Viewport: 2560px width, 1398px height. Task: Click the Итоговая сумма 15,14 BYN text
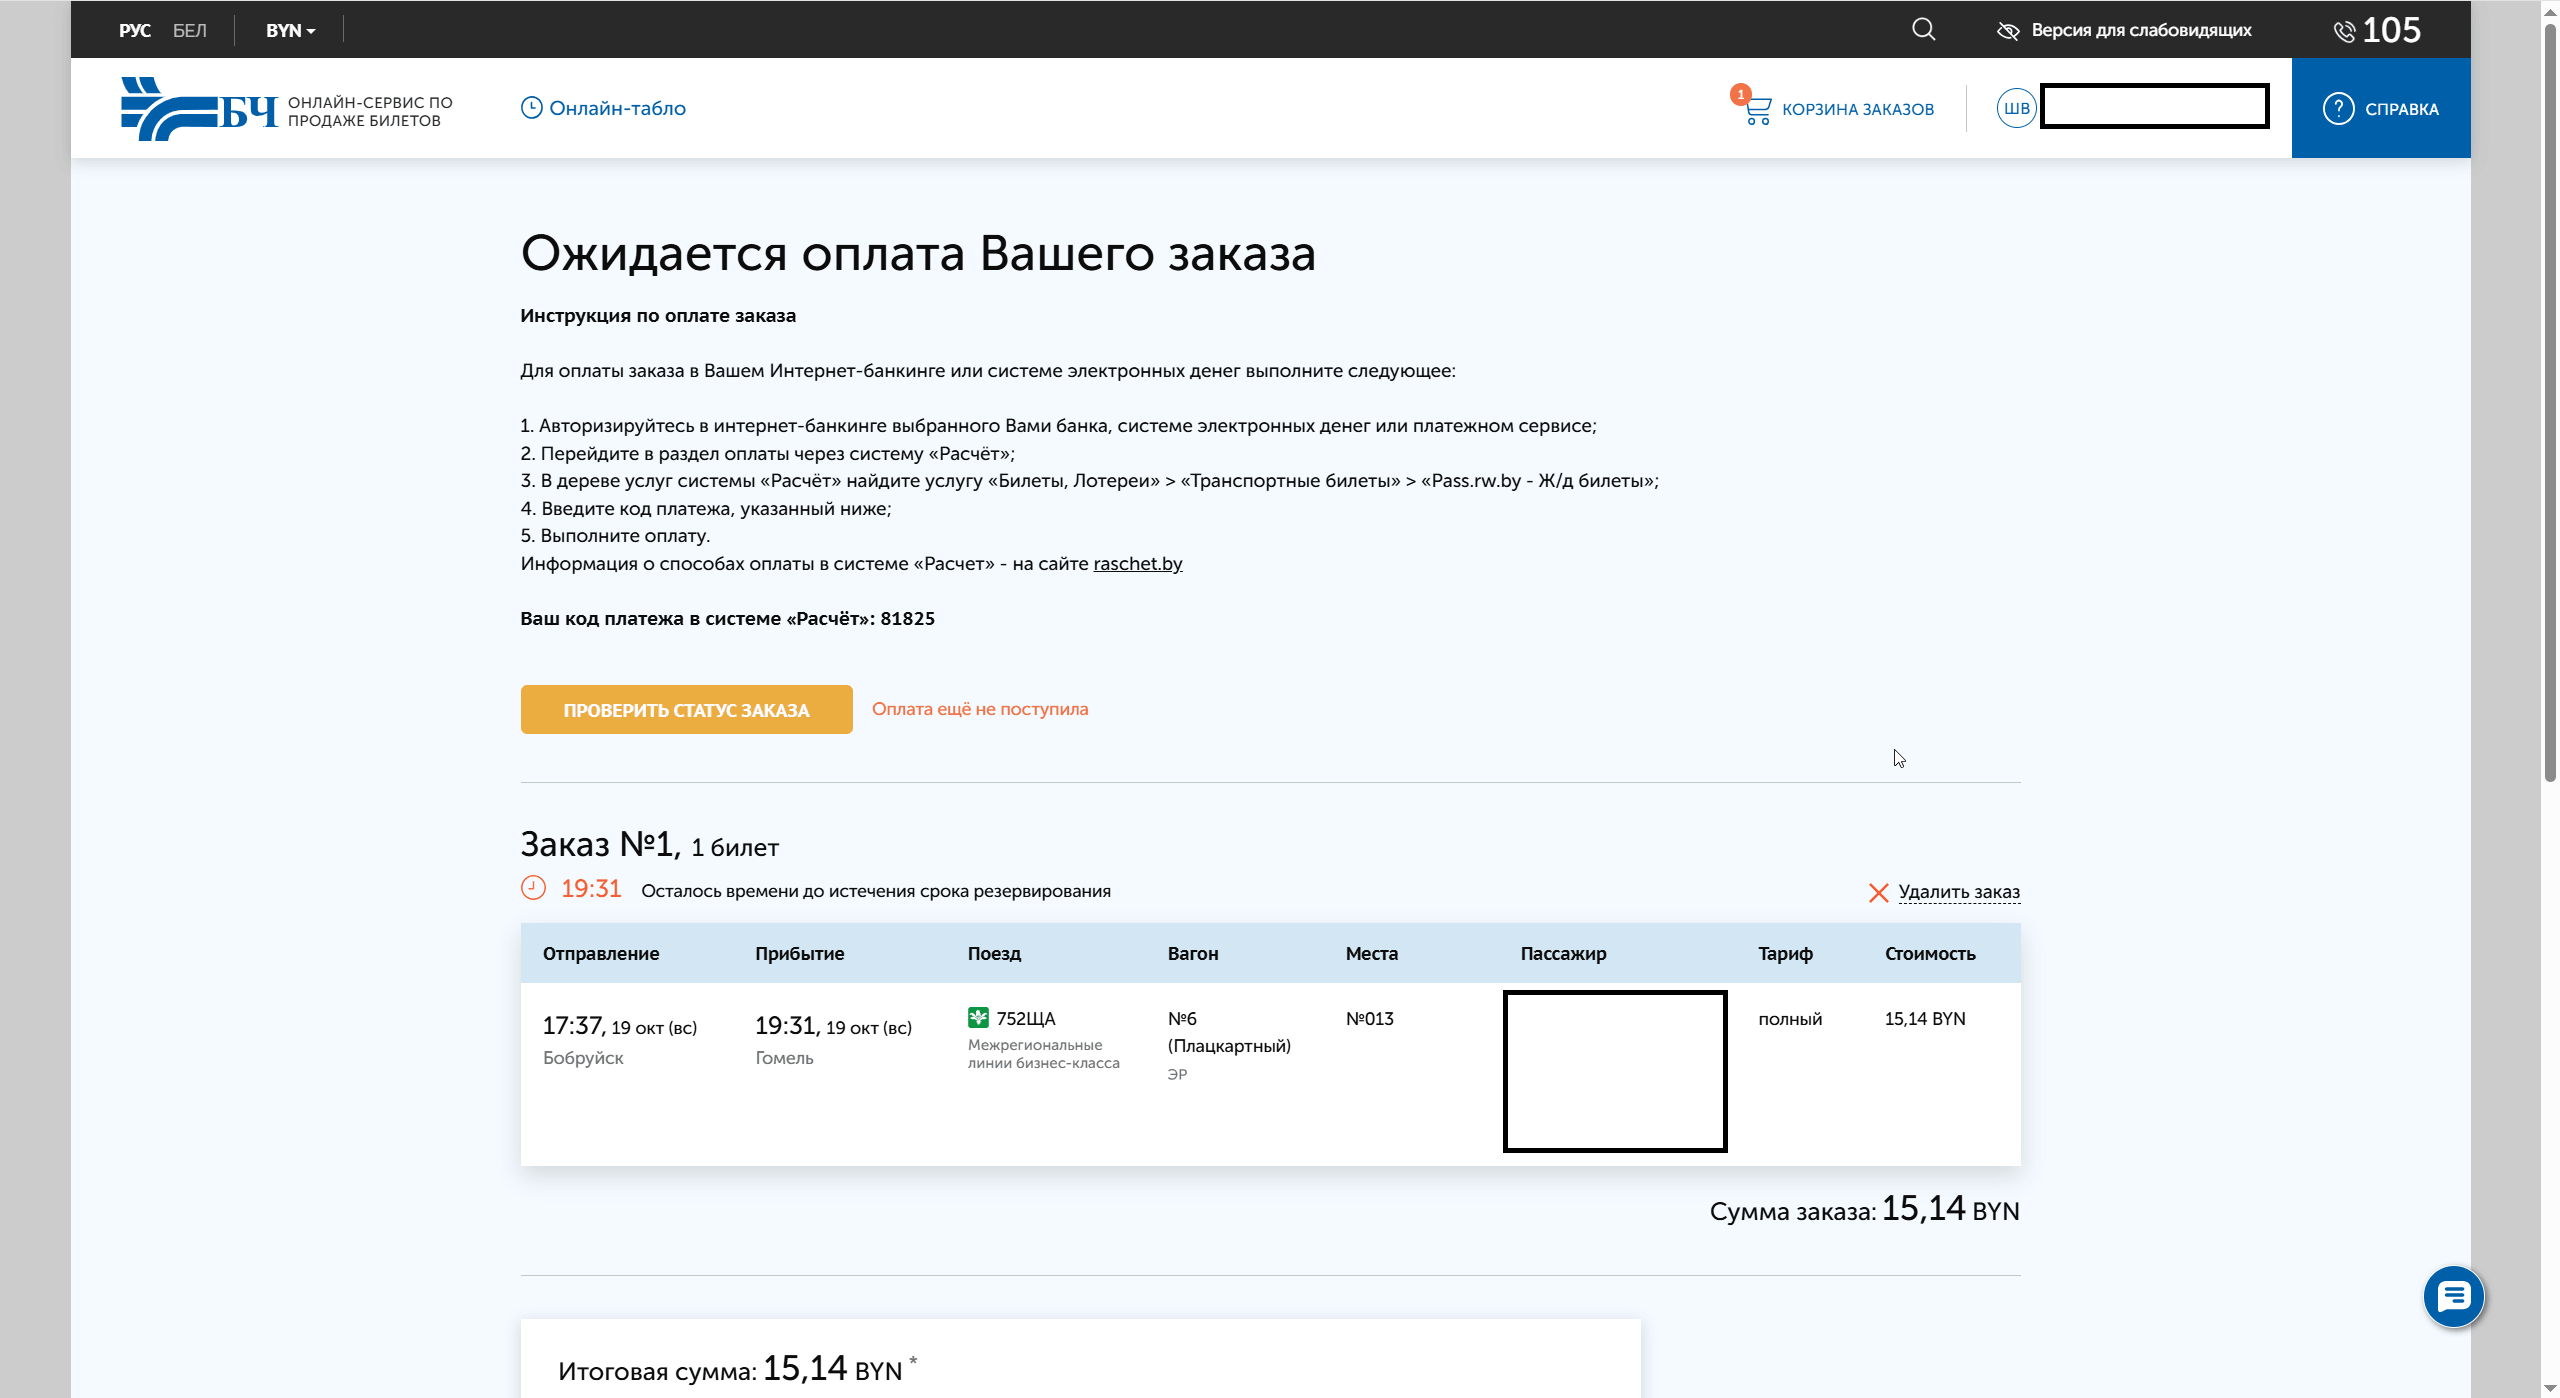(737, 1368)
